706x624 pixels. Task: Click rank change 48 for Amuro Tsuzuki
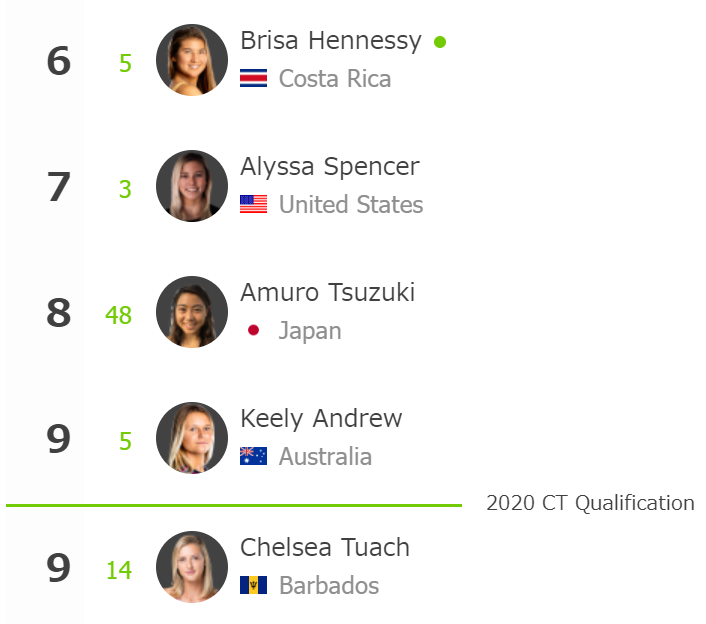click(118, 315)
